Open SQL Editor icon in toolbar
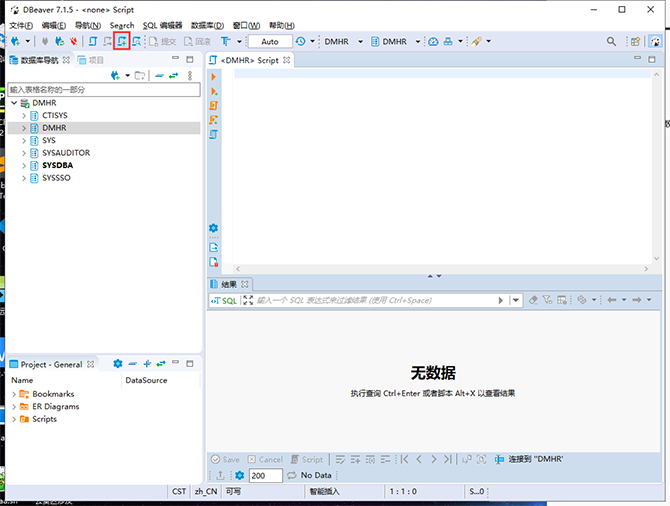670x506 pixels. [93, 41]
